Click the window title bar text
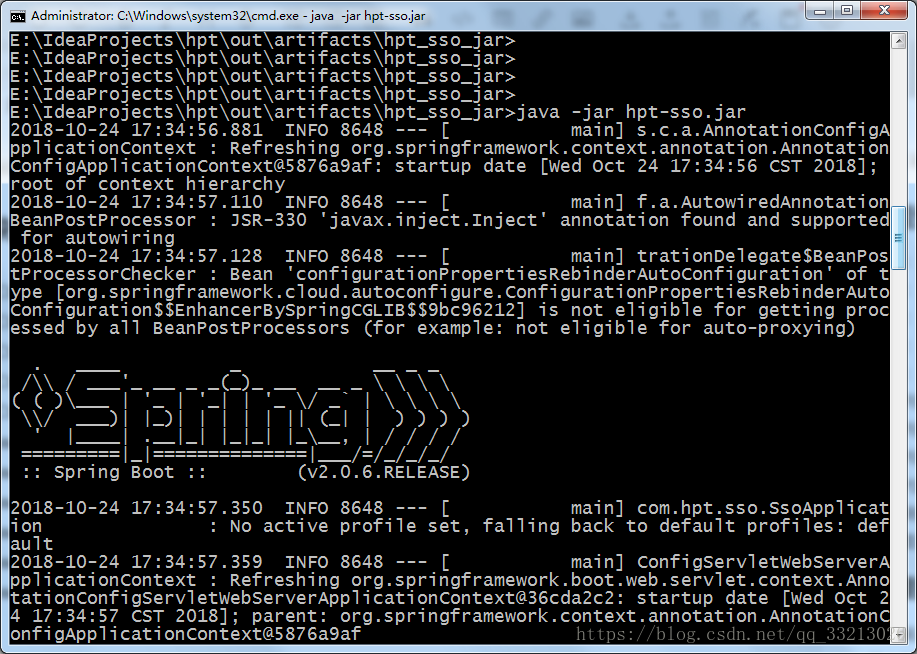The height and width of the screenshot is (654, 917). tap(228, 16)
